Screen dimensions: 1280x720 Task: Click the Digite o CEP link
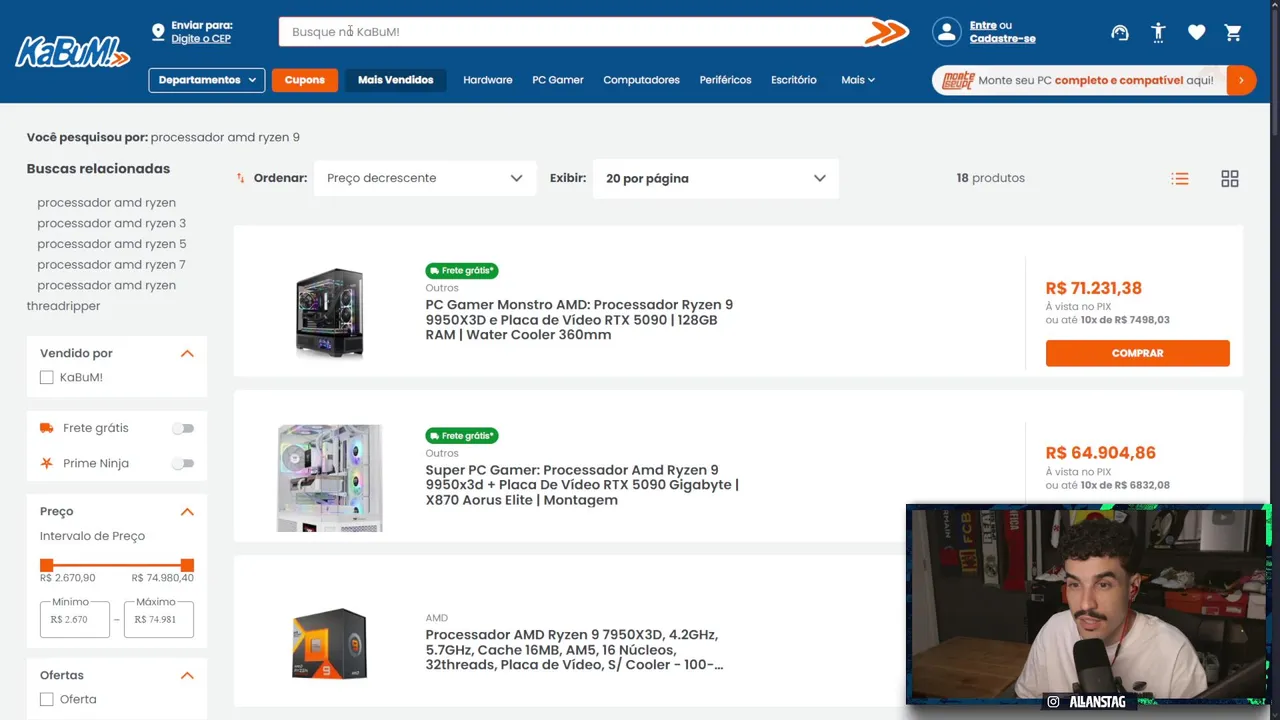[201, 39]
